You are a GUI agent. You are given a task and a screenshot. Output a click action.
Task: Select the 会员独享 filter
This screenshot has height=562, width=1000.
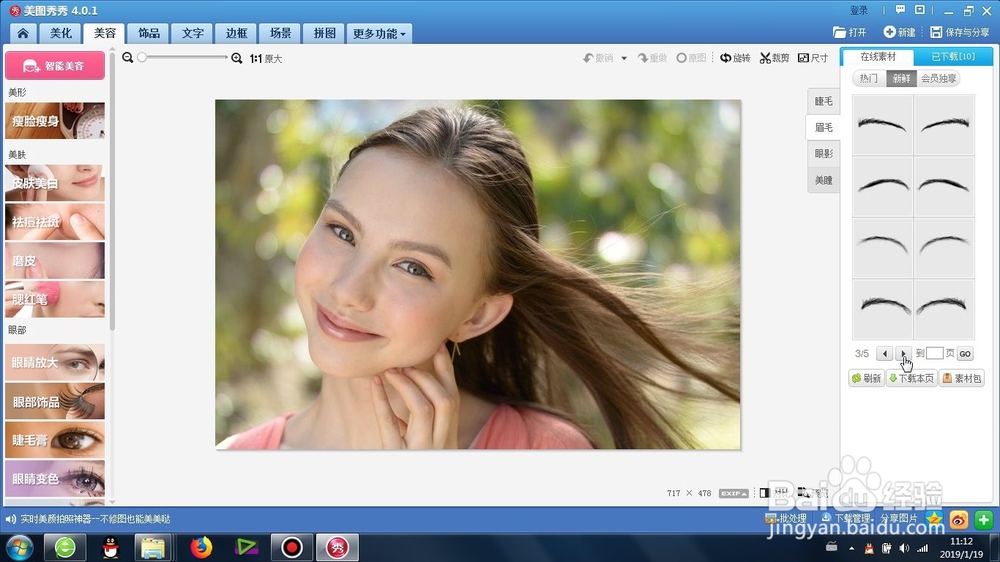tap(938, 78)
